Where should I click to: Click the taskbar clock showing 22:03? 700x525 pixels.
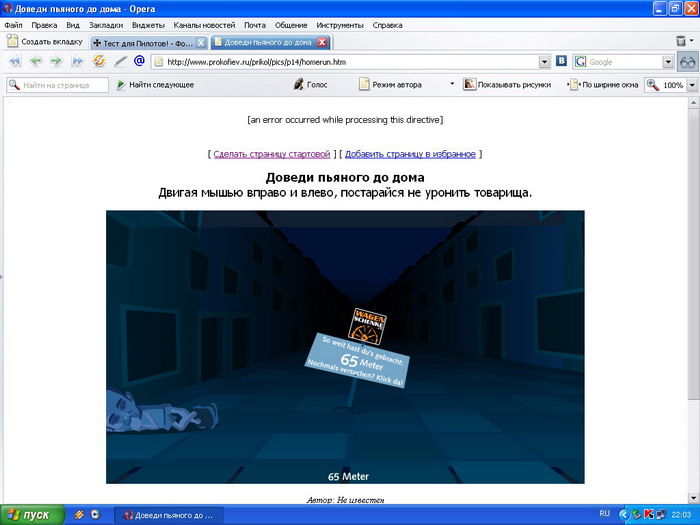(x=681, y=515)
